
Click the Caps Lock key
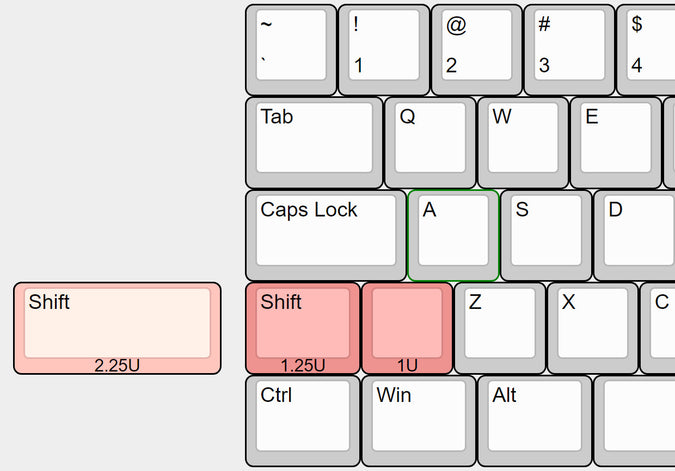(x=326, y=235)
